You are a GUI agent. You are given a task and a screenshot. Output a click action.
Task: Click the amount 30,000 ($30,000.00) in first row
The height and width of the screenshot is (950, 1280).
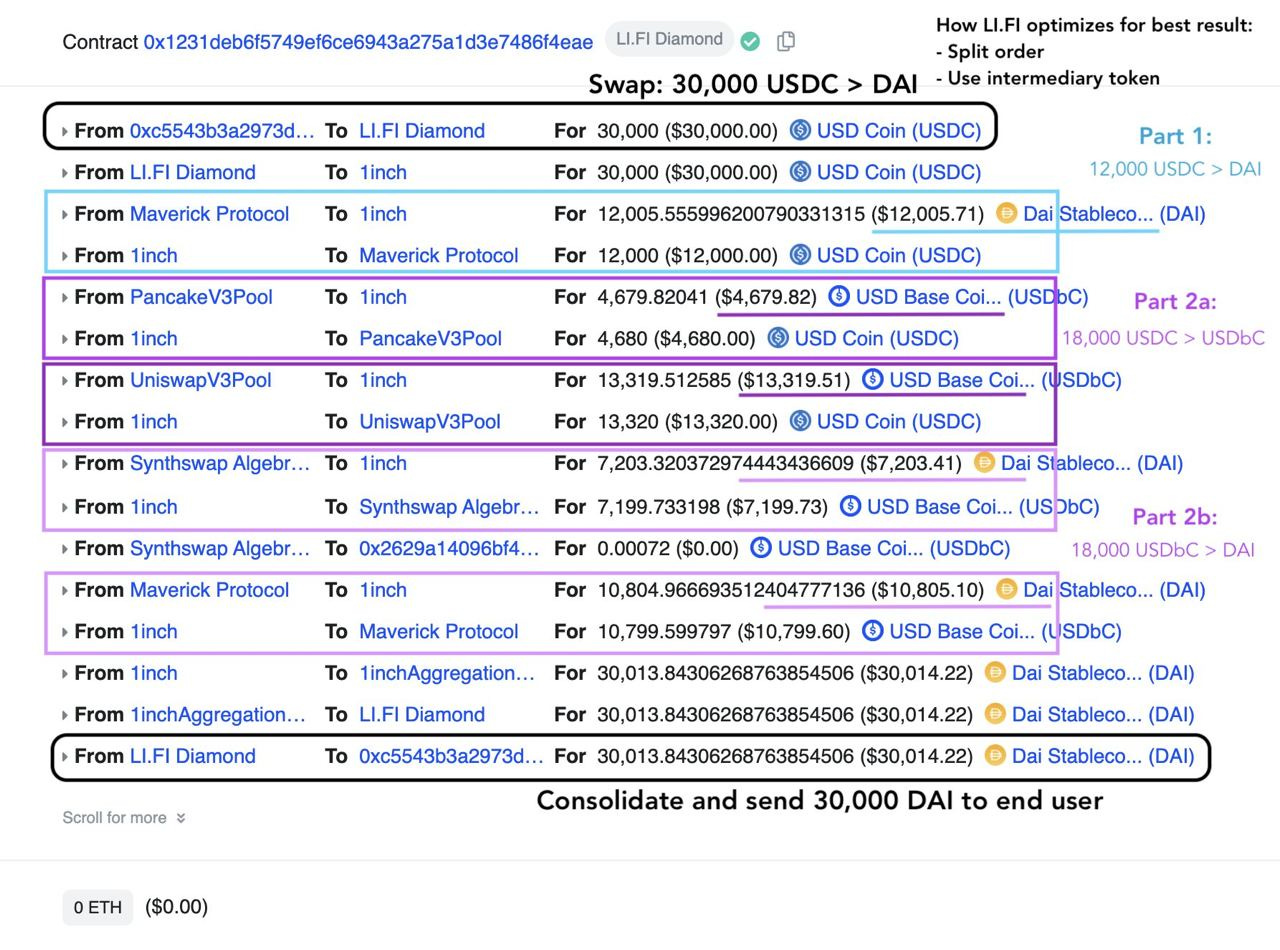coord(687,131)
